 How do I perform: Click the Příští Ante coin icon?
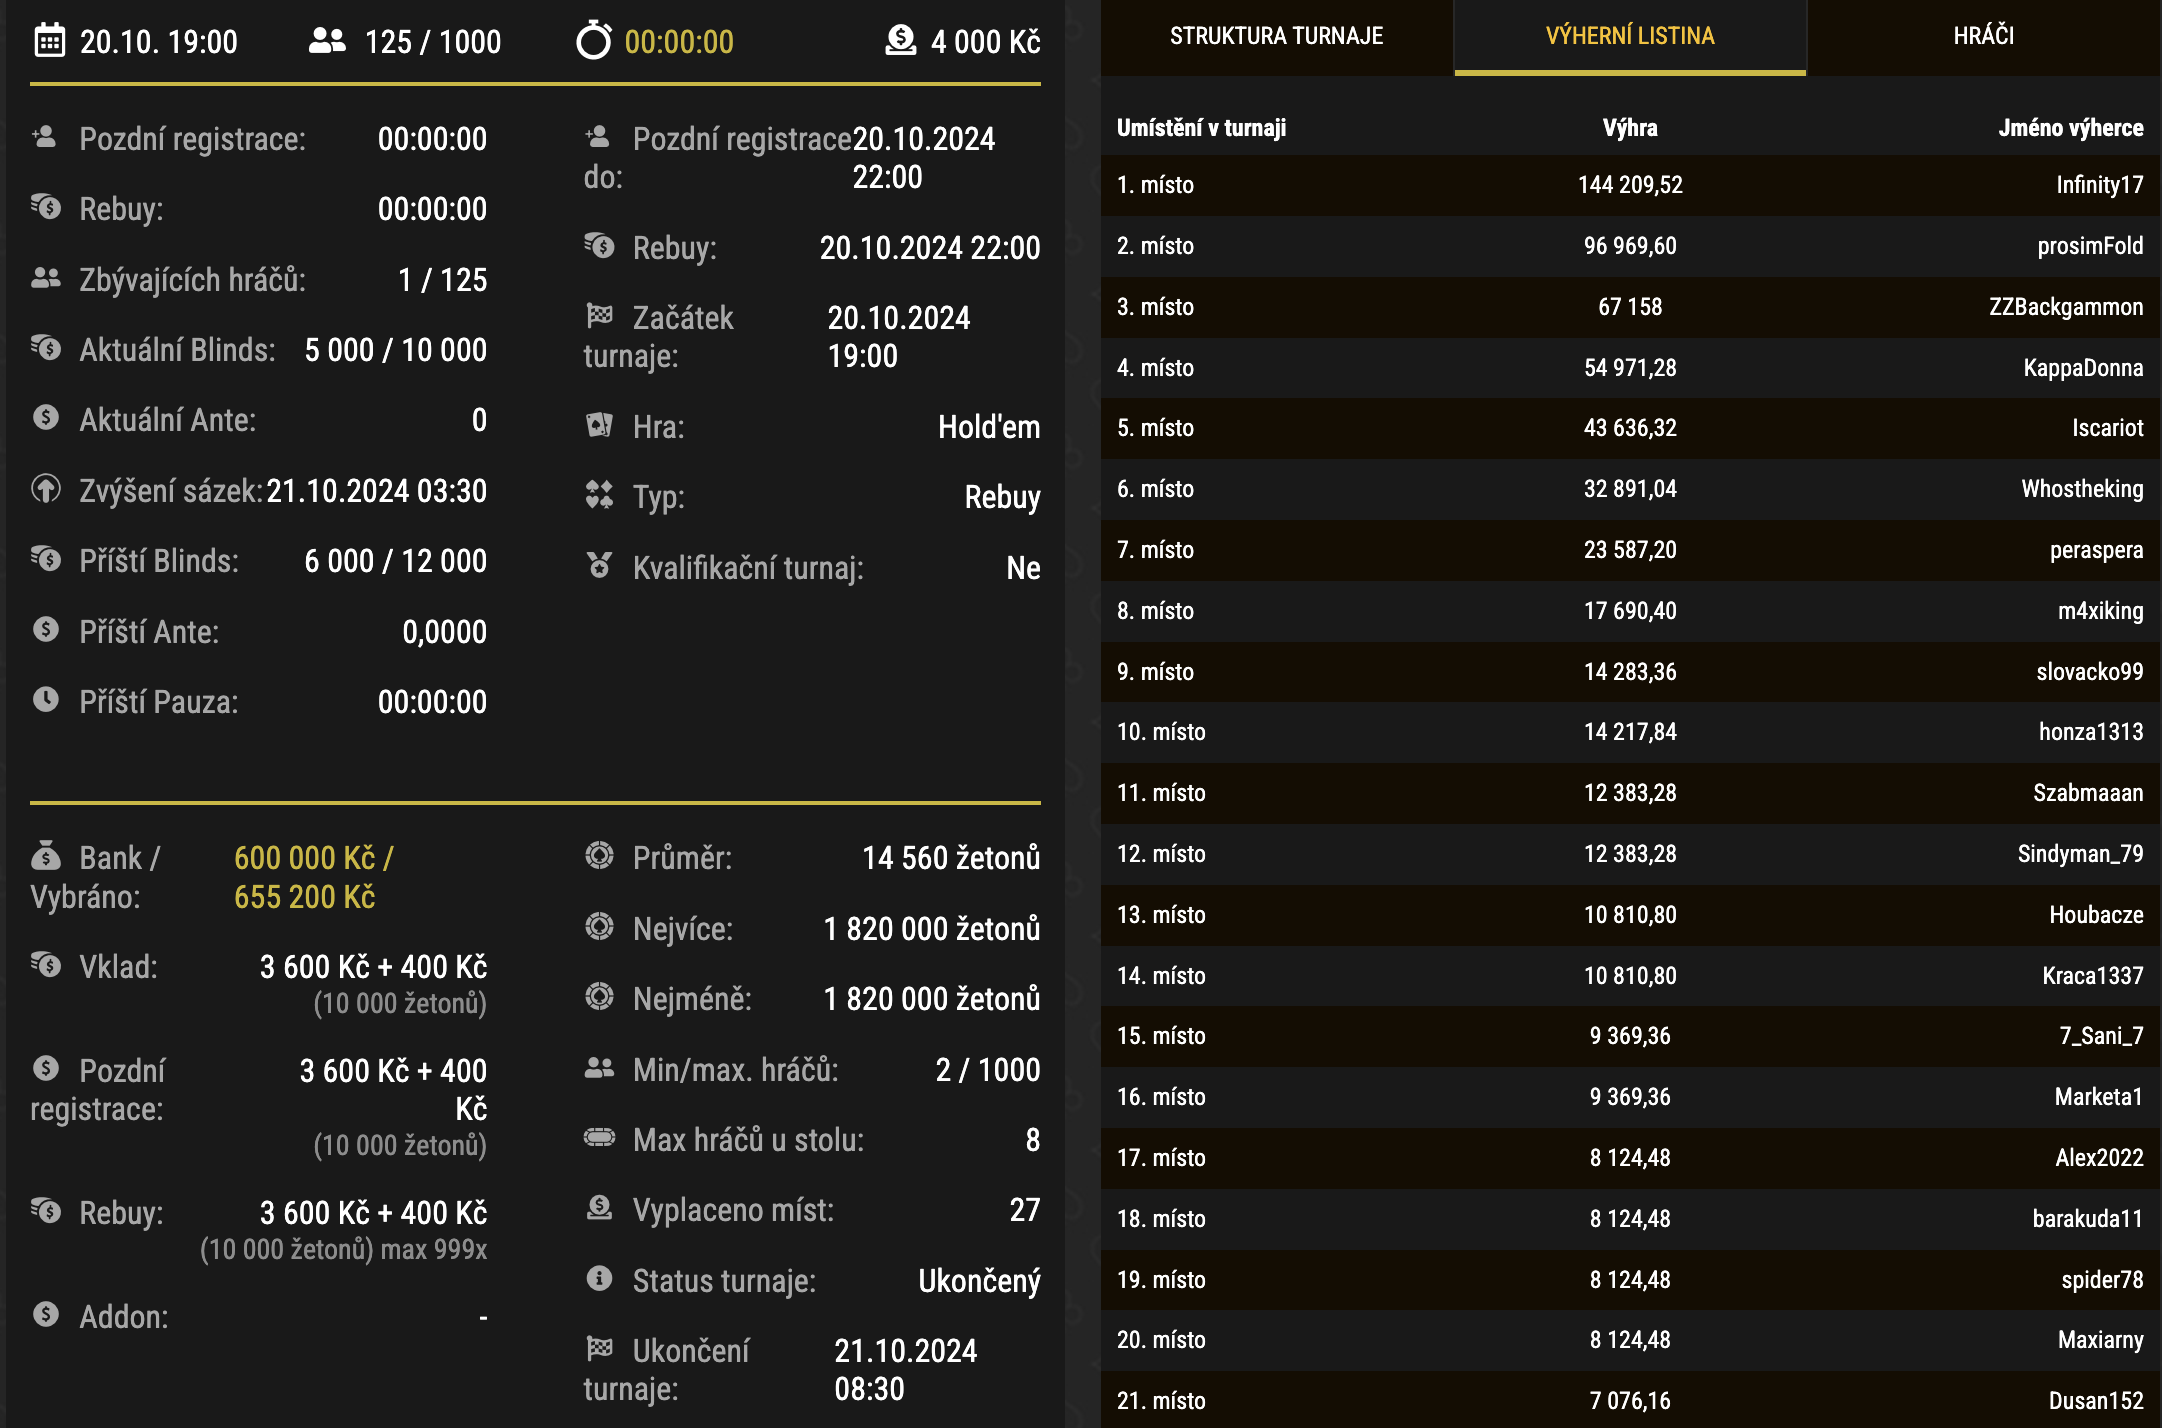point(45,630)
